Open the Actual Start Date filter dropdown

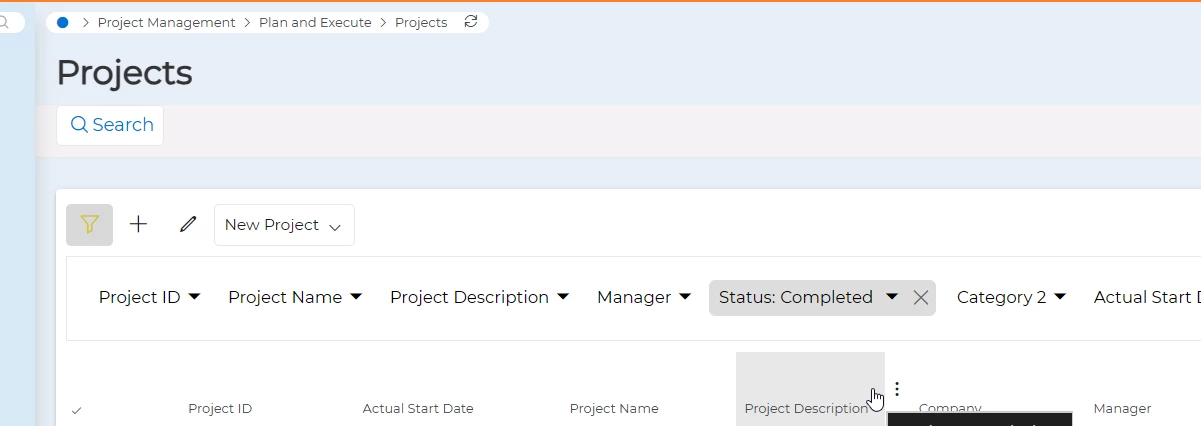(1147, 297)
